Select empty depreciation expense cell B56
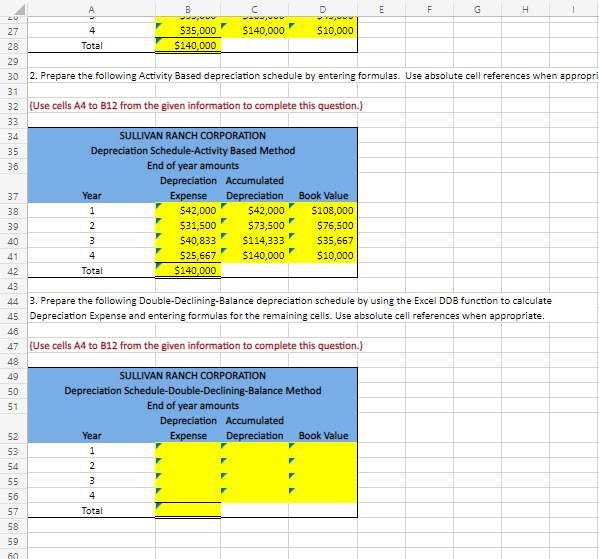Screen dimensions: 599x559 (188, 496)
